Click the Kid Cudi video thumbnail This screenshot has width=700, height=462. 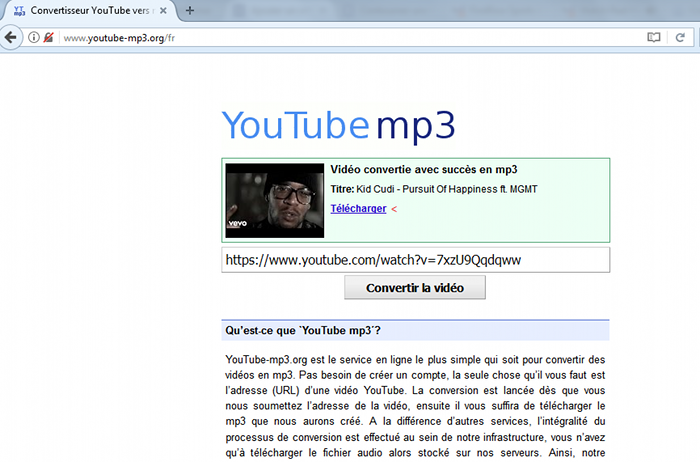click(x=275, y=200)
